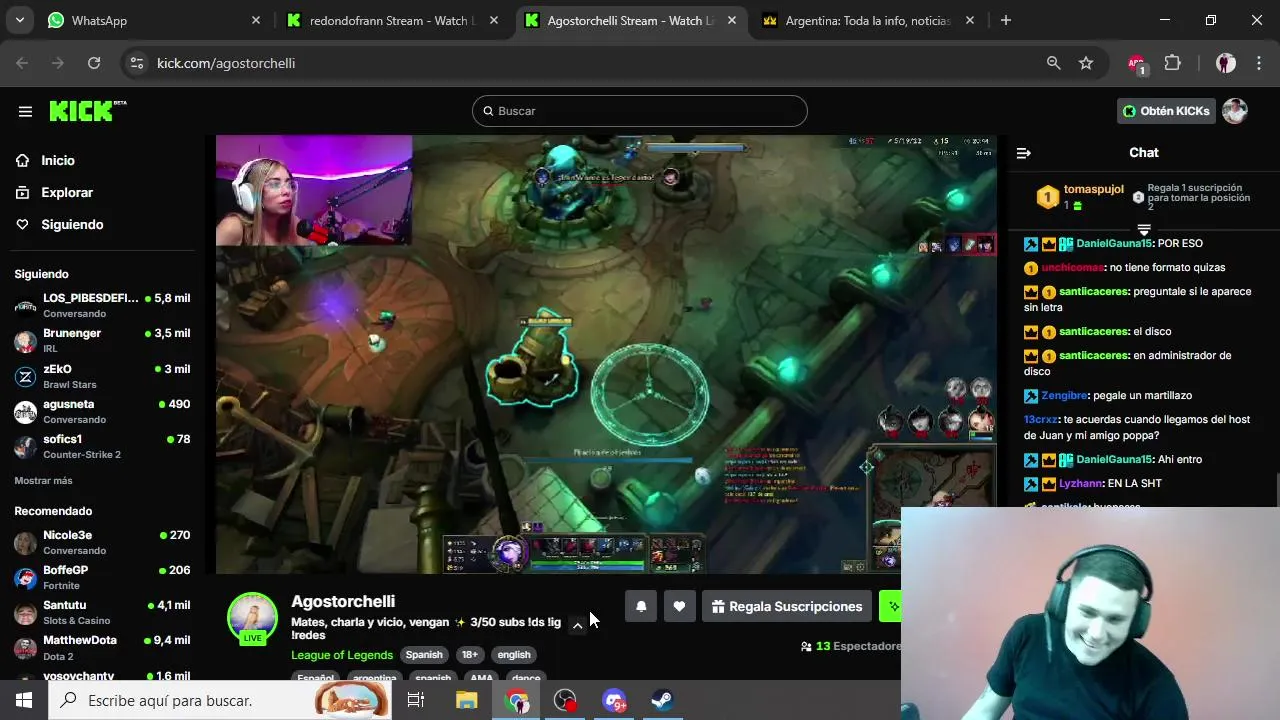Click Lyzhann username in chat
Image resolution: width=1280 pixels, height=720 pixels.
1081,483
